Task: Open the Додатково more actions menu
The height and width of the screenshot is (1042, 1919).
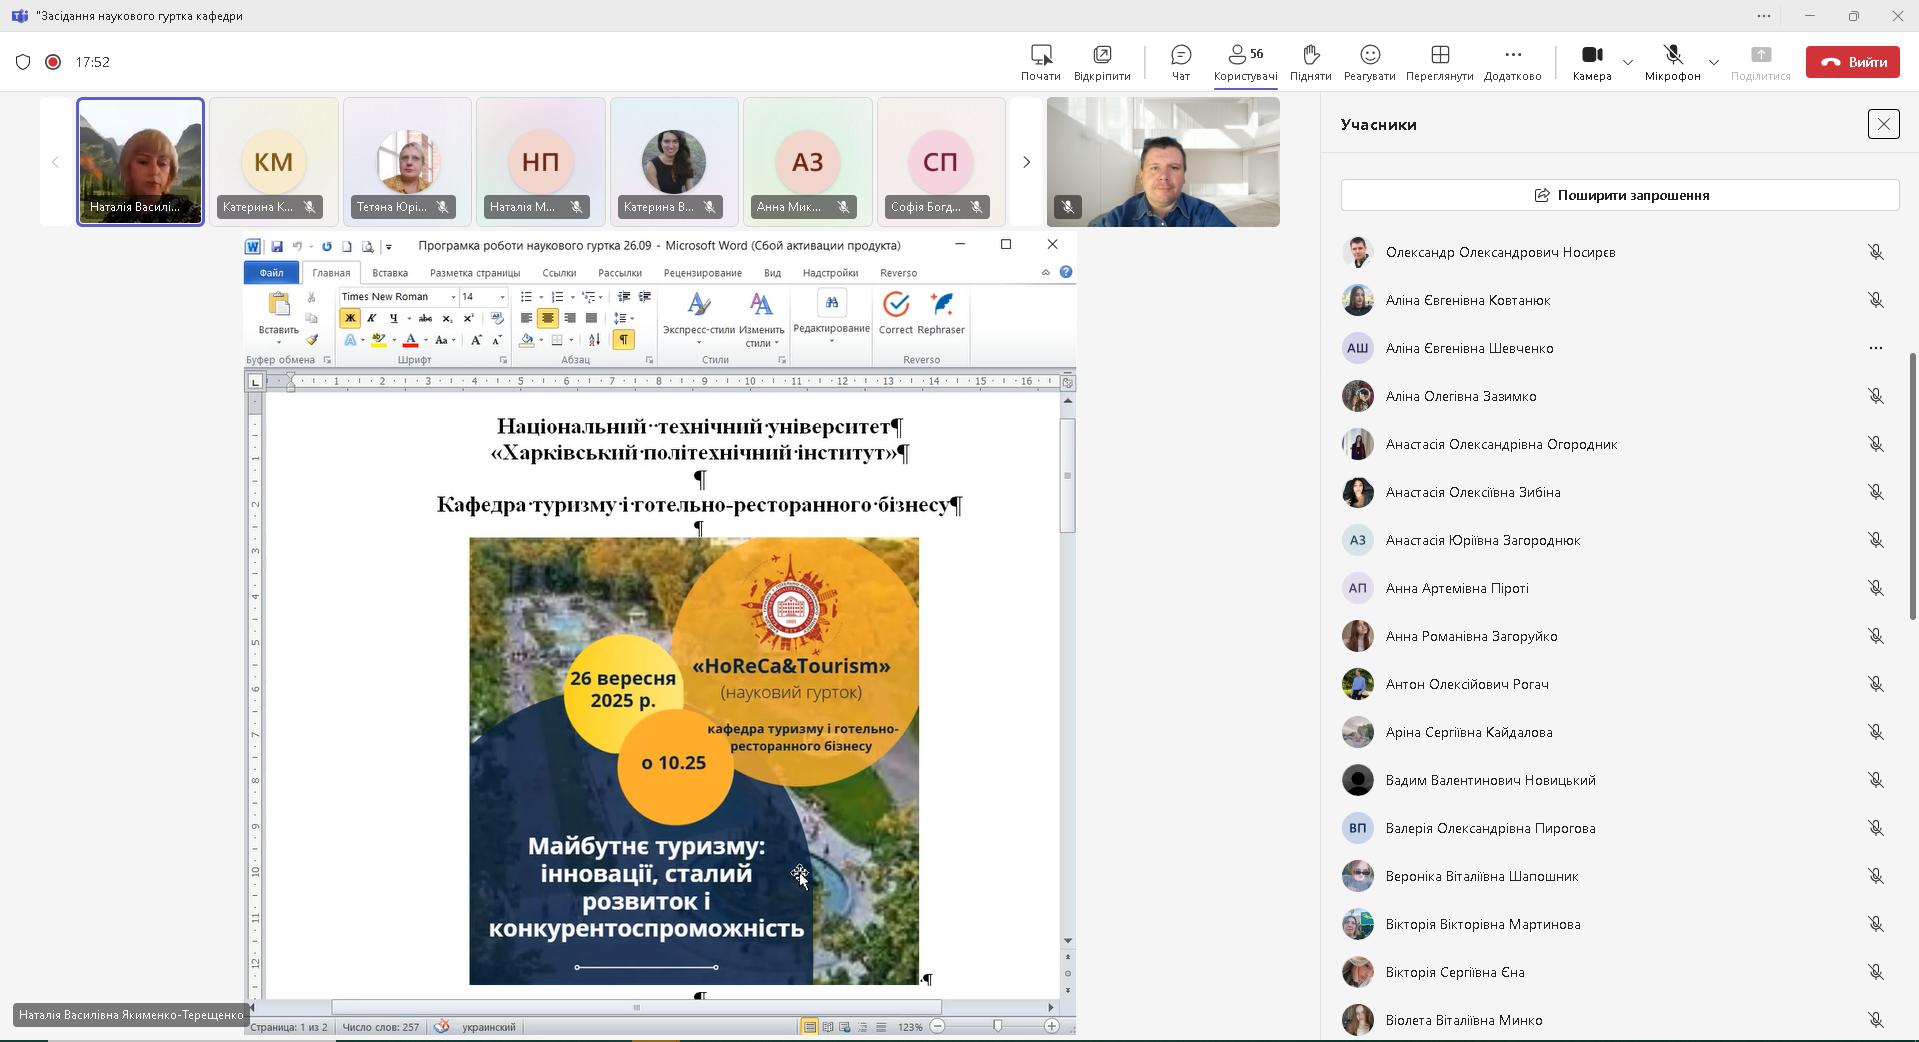Action: click(1512, 62)
